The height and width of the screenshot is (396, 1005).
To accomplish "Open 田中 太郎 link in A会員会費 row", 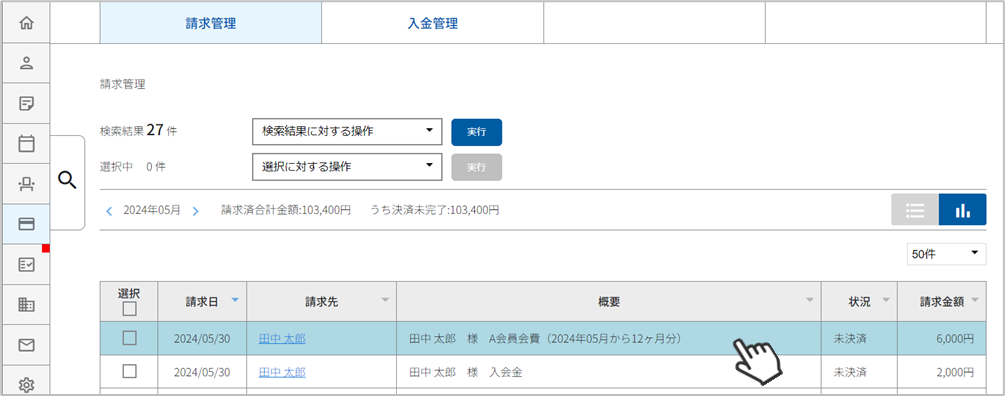I will tap(282, 338).
